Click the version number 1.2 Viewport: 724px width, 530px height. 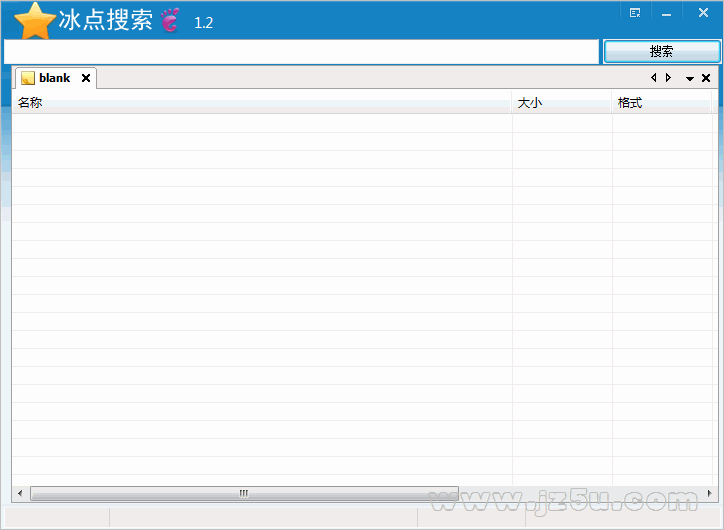pyautogui.click(x=203, y=23)
